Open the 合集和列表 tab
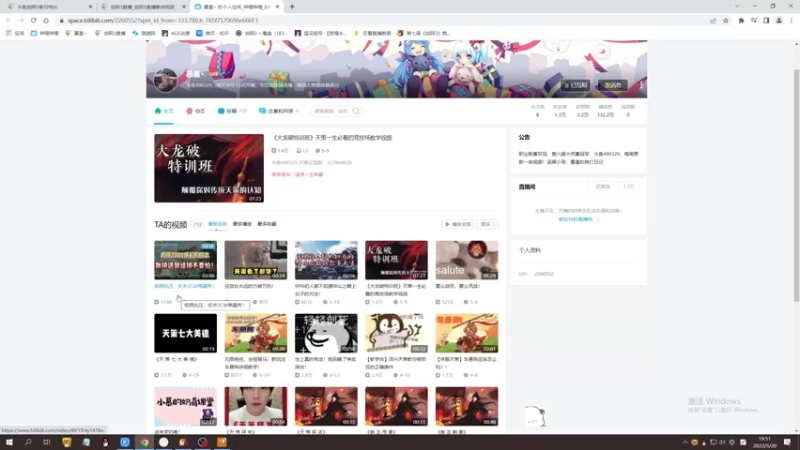The image size is (800, 450). (x=279, y=111)
